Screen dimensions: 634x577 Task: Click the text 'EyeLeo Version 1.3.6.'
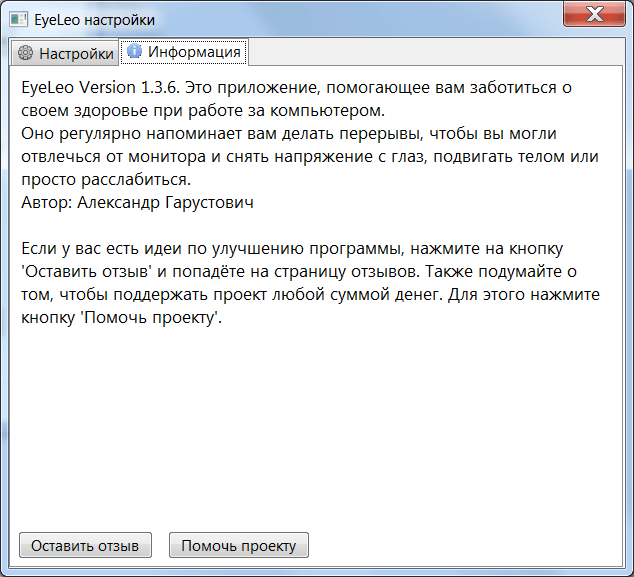click(x=100, y=87)
